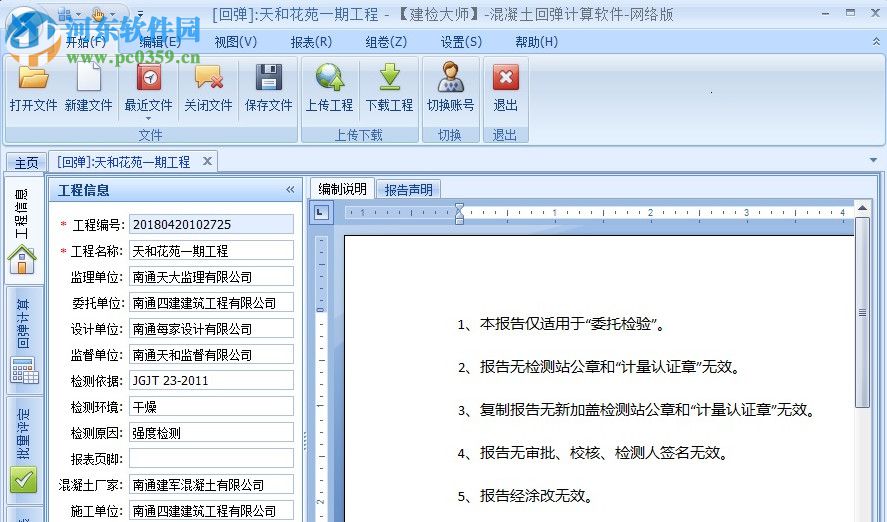Select the 回弹计算 sidebar section
Image resolution: width=887 pixels, height=522 pixels.
click(x=24, y=340)
